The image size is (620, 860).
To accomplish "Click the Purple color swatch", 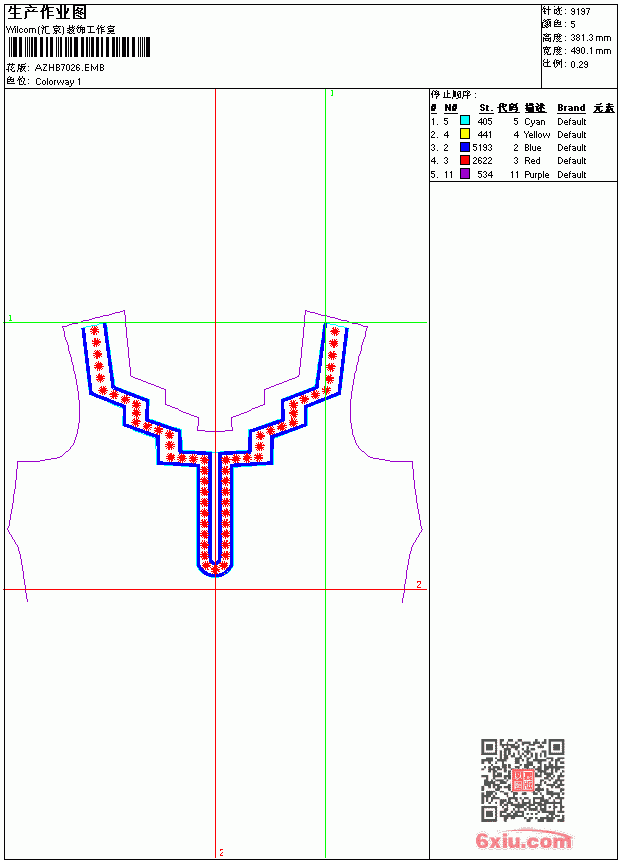I will coord(465,174).
